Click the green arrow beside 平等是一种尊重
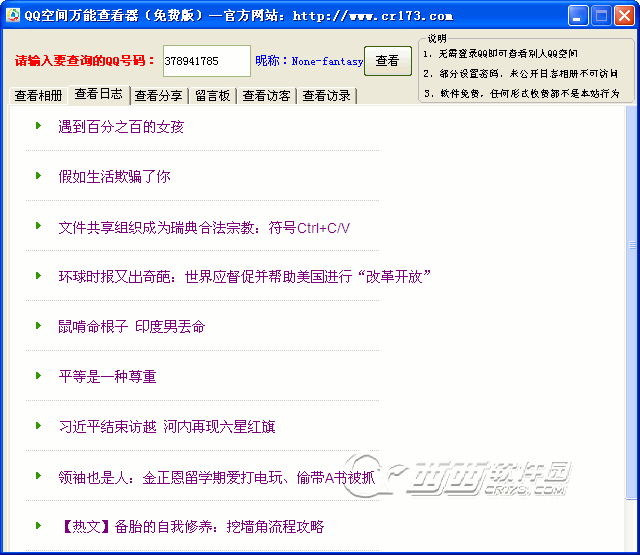Image resolution: width=640 pixels, height=555 pixels. (x=38, y=375)
